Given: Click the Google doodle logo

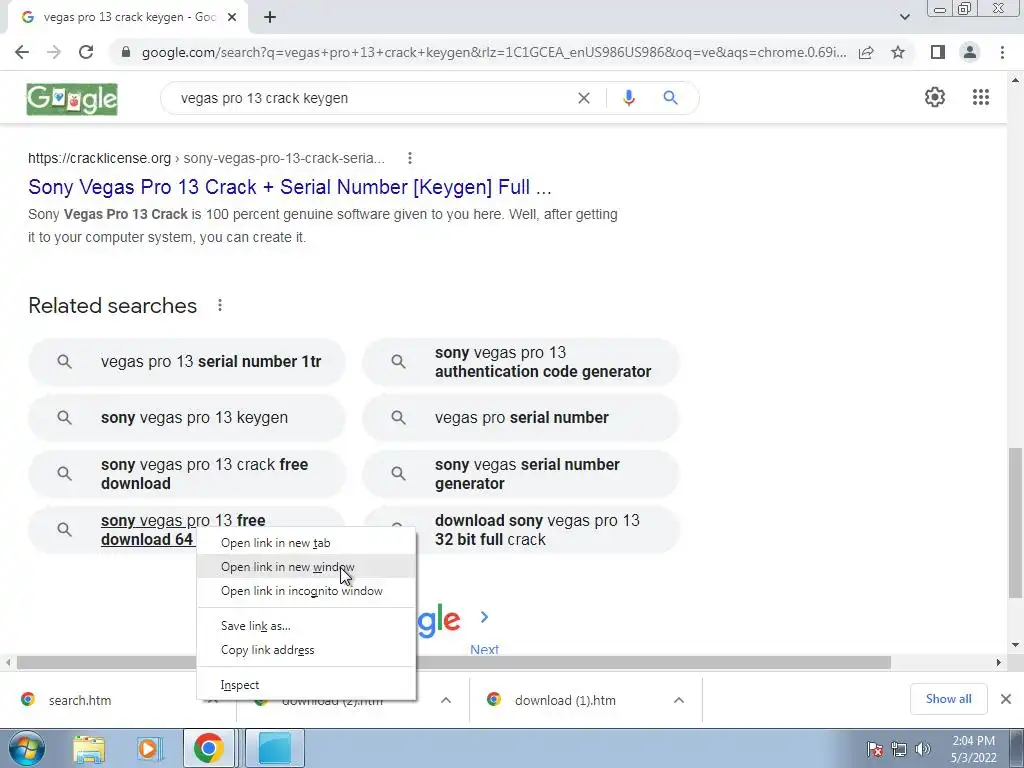Looking at the screenshot, I should 72,99.
